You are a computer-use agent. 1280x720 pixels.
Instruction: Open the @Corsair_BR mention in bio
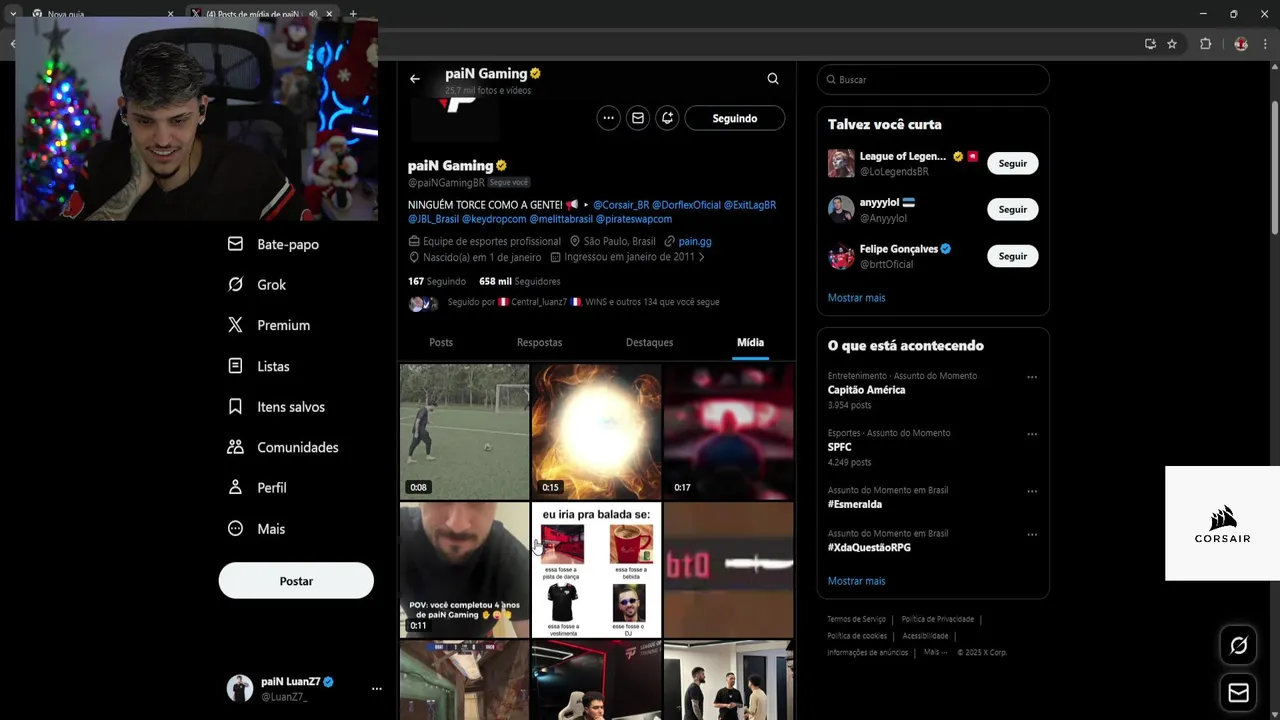[x=621, y=205]
